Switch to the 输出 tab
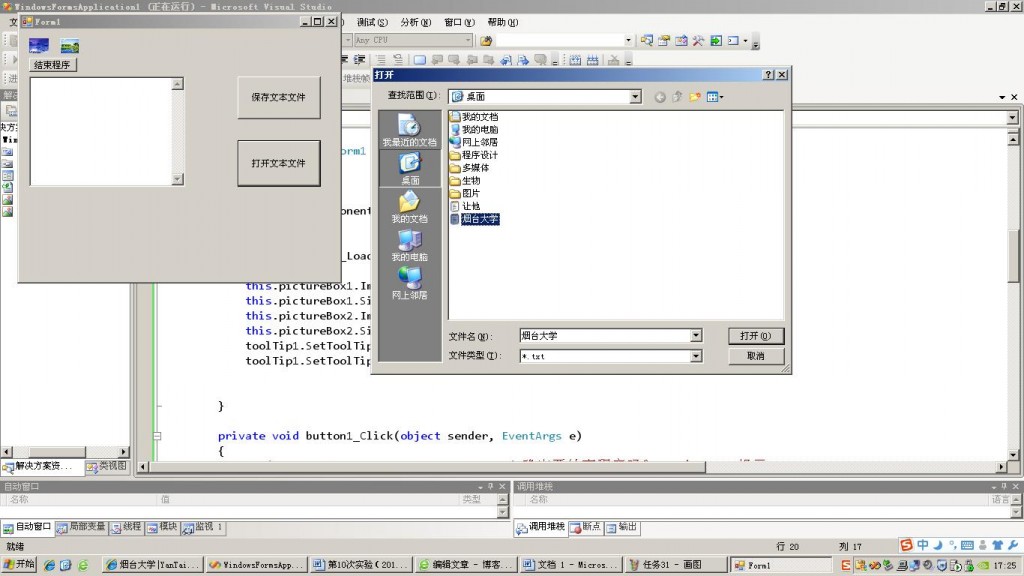Image resolution: width=1024 pixels, height=576 pixels. pos(622,527)
